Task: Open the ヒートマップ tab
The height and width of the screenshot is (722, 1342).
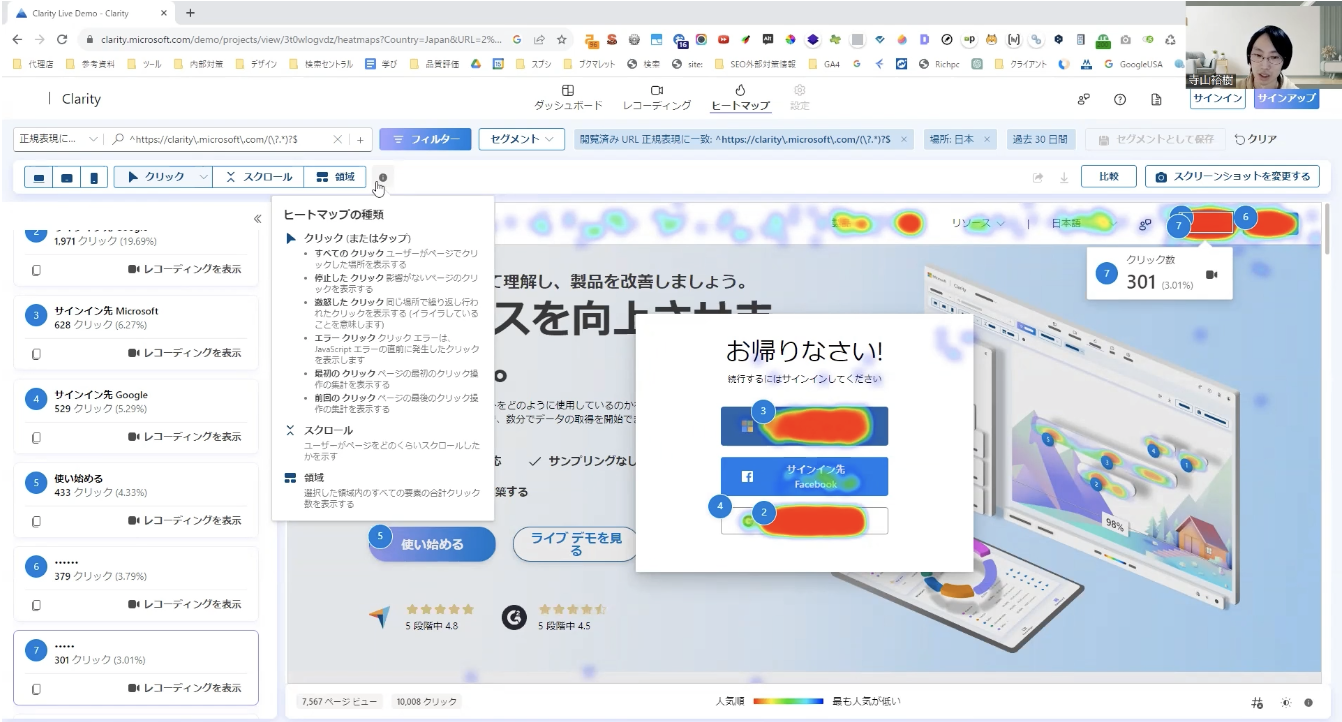Action: [740, 98]
